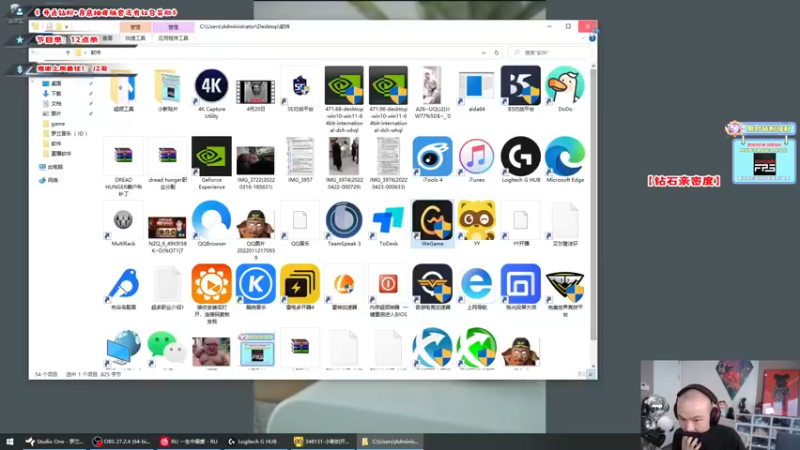Click the file list vertical scrollbar
Image resolution: width=800 pixels, height=450 pixels.
pos(593,204)
